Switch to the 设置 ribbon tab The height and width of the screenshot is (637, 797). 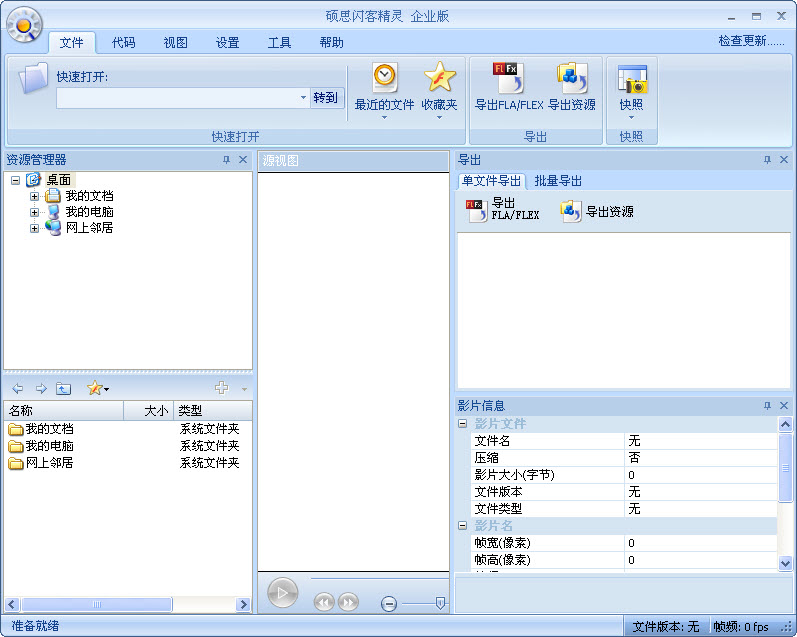[227, 43]
